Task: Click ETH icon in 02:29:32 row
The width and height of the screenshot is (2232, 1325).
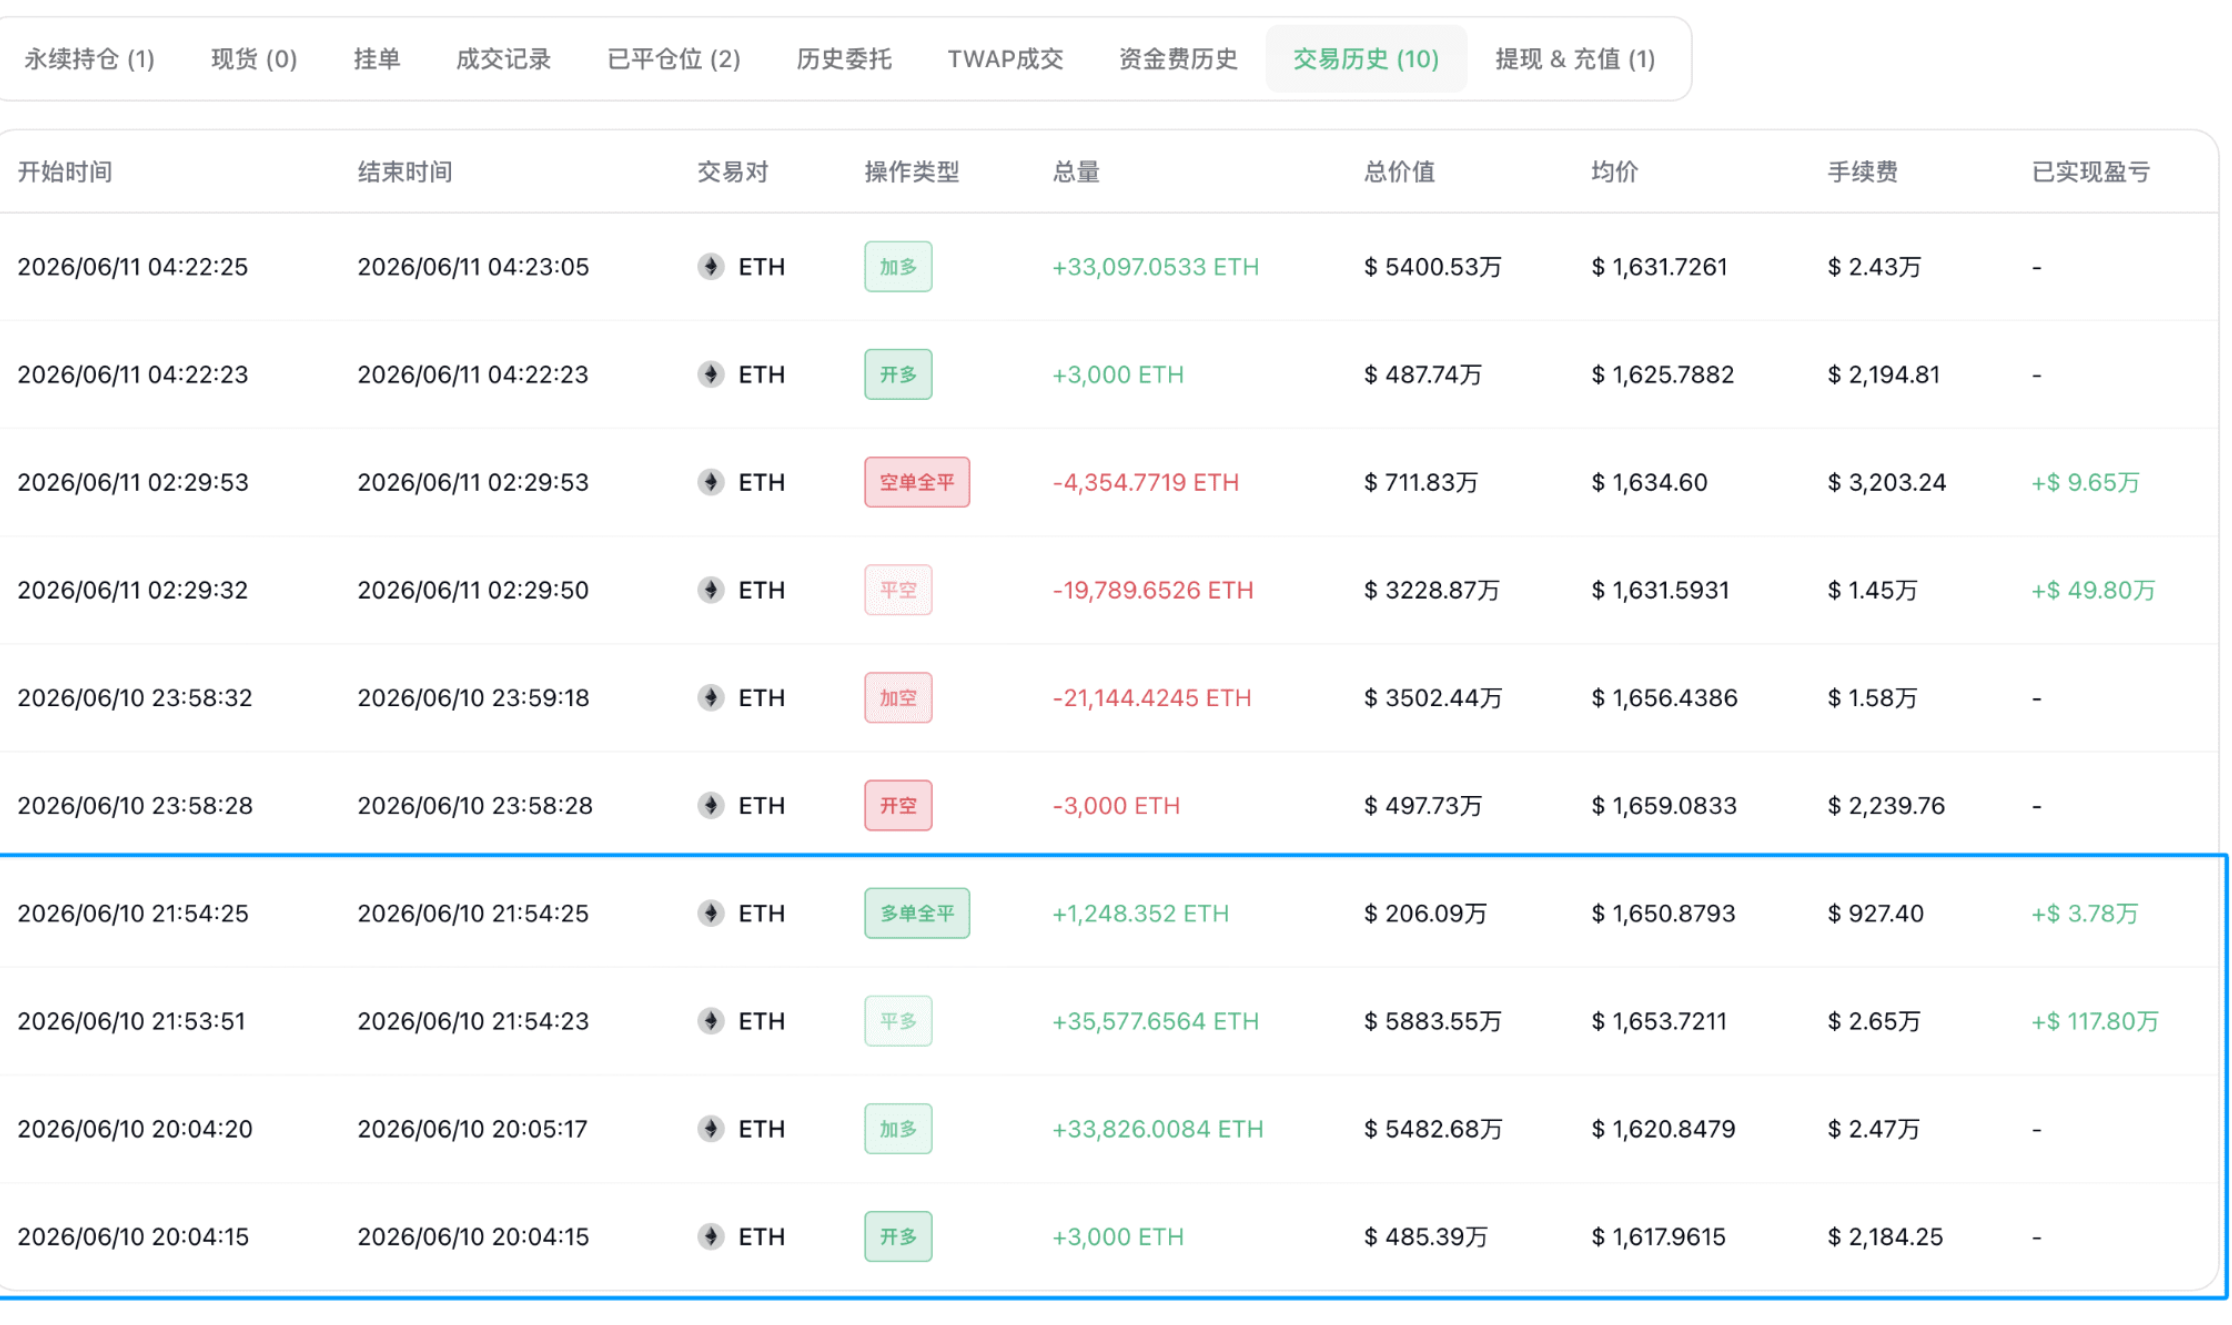Action: pos(711,590)
